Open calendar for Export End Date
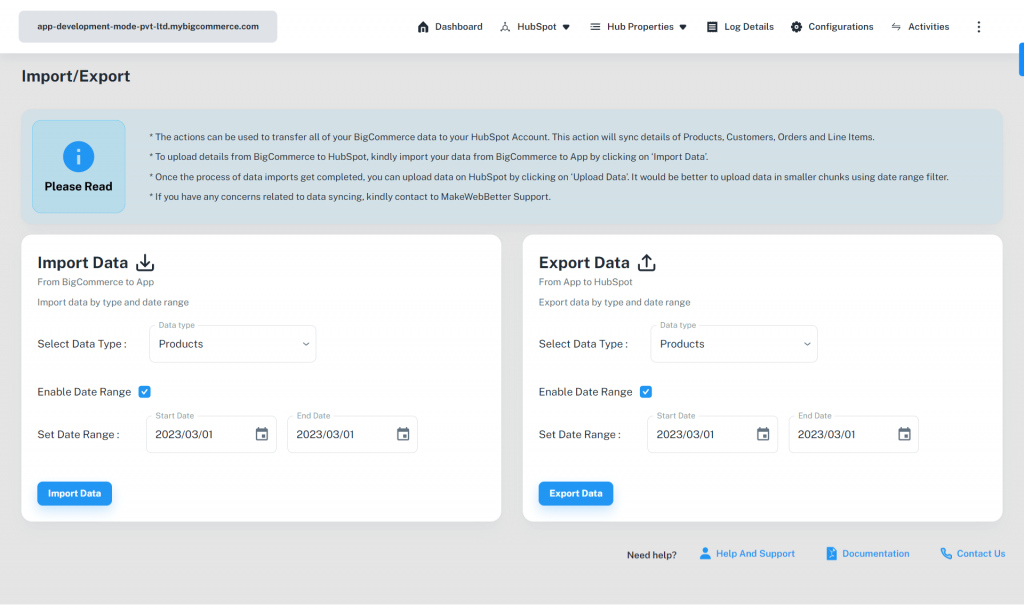 [904, 434]
